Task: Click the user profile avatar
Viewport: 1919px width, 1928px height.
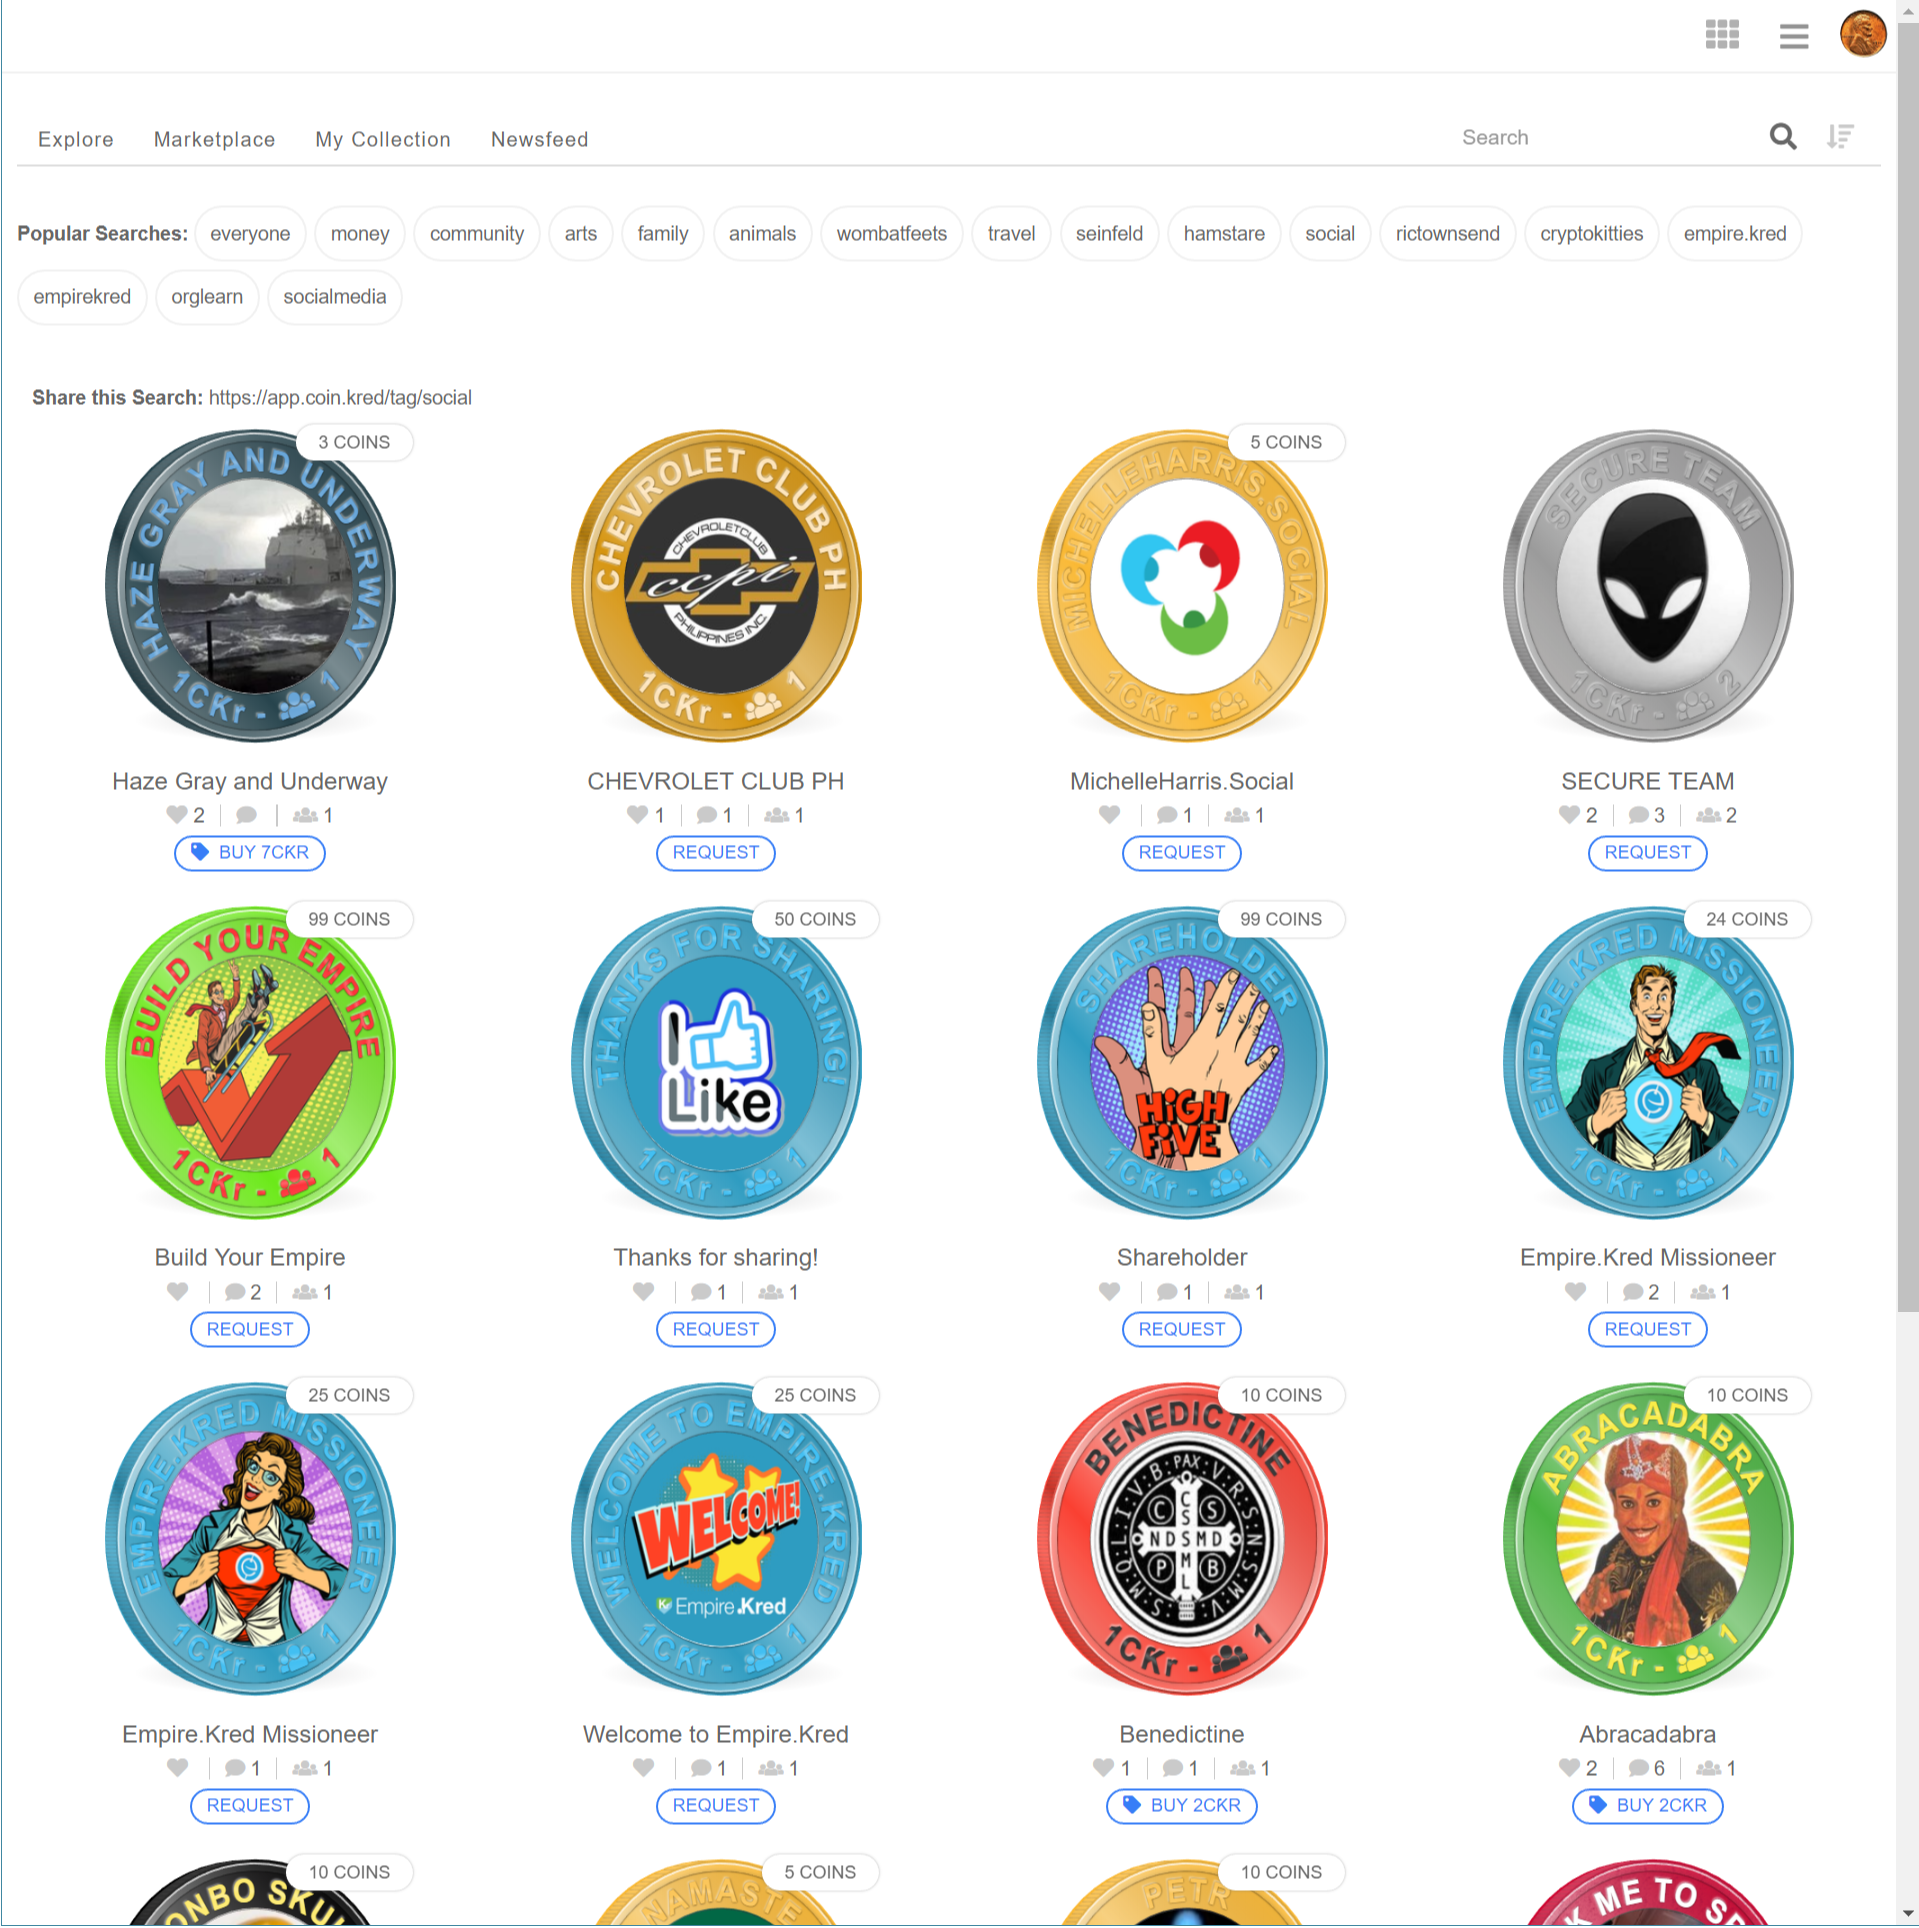Action: (x=1862, y=35)
